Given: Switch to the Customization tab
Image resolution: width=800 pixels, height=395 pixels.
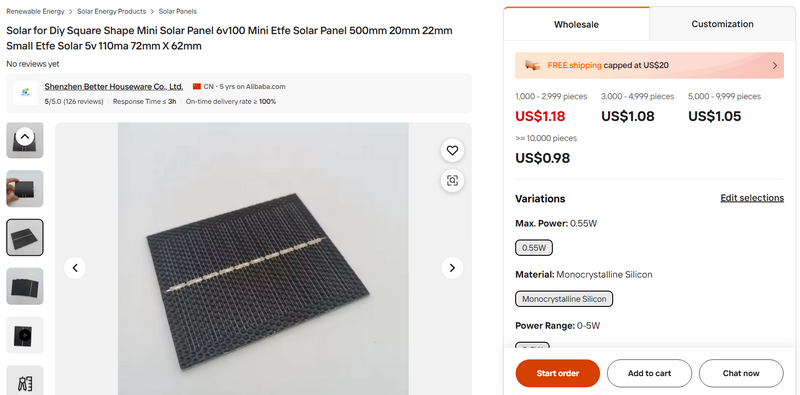Looking at the screenshot, I should point(722,24).
